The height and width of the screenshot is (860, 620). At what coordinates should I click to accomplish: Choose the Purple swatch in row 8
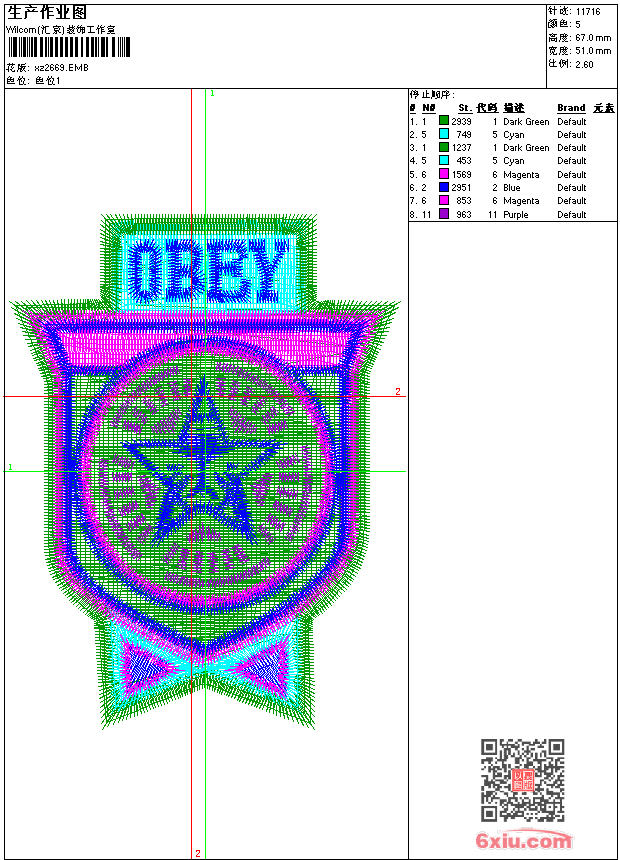[444, 214]
